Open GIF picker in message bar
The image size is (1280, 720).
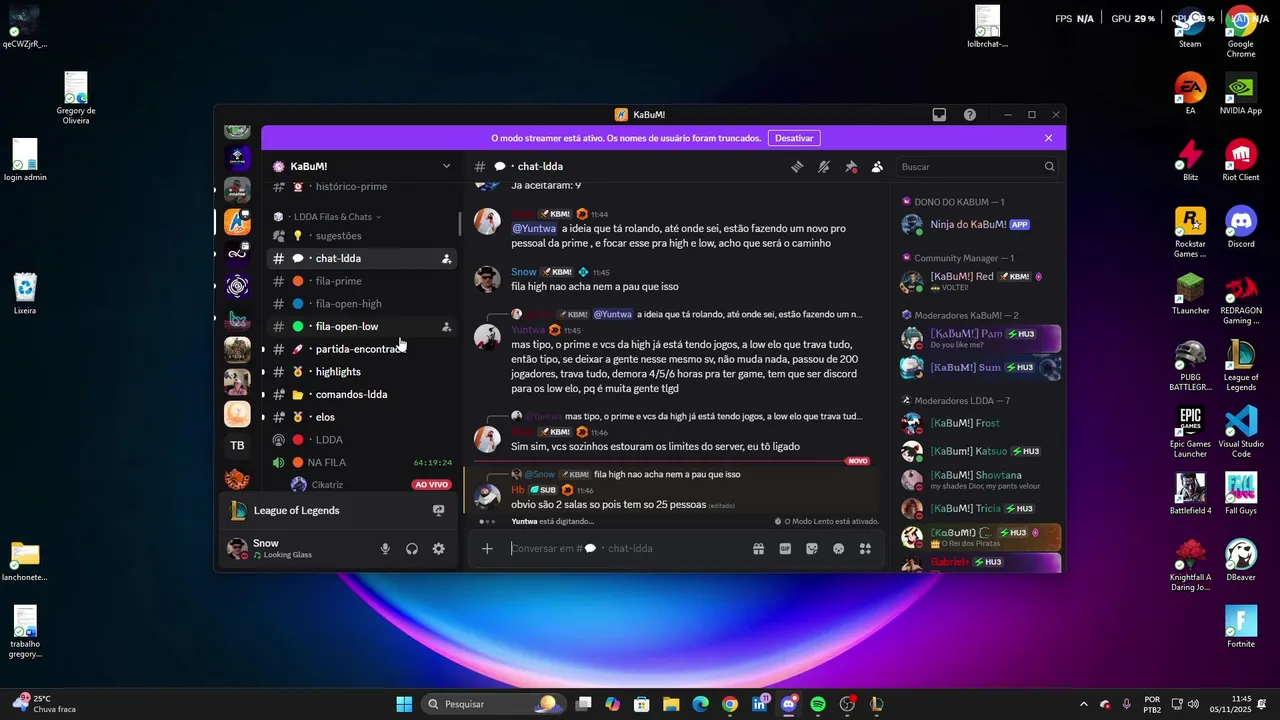pyautogui.click(x=785, y=548)
